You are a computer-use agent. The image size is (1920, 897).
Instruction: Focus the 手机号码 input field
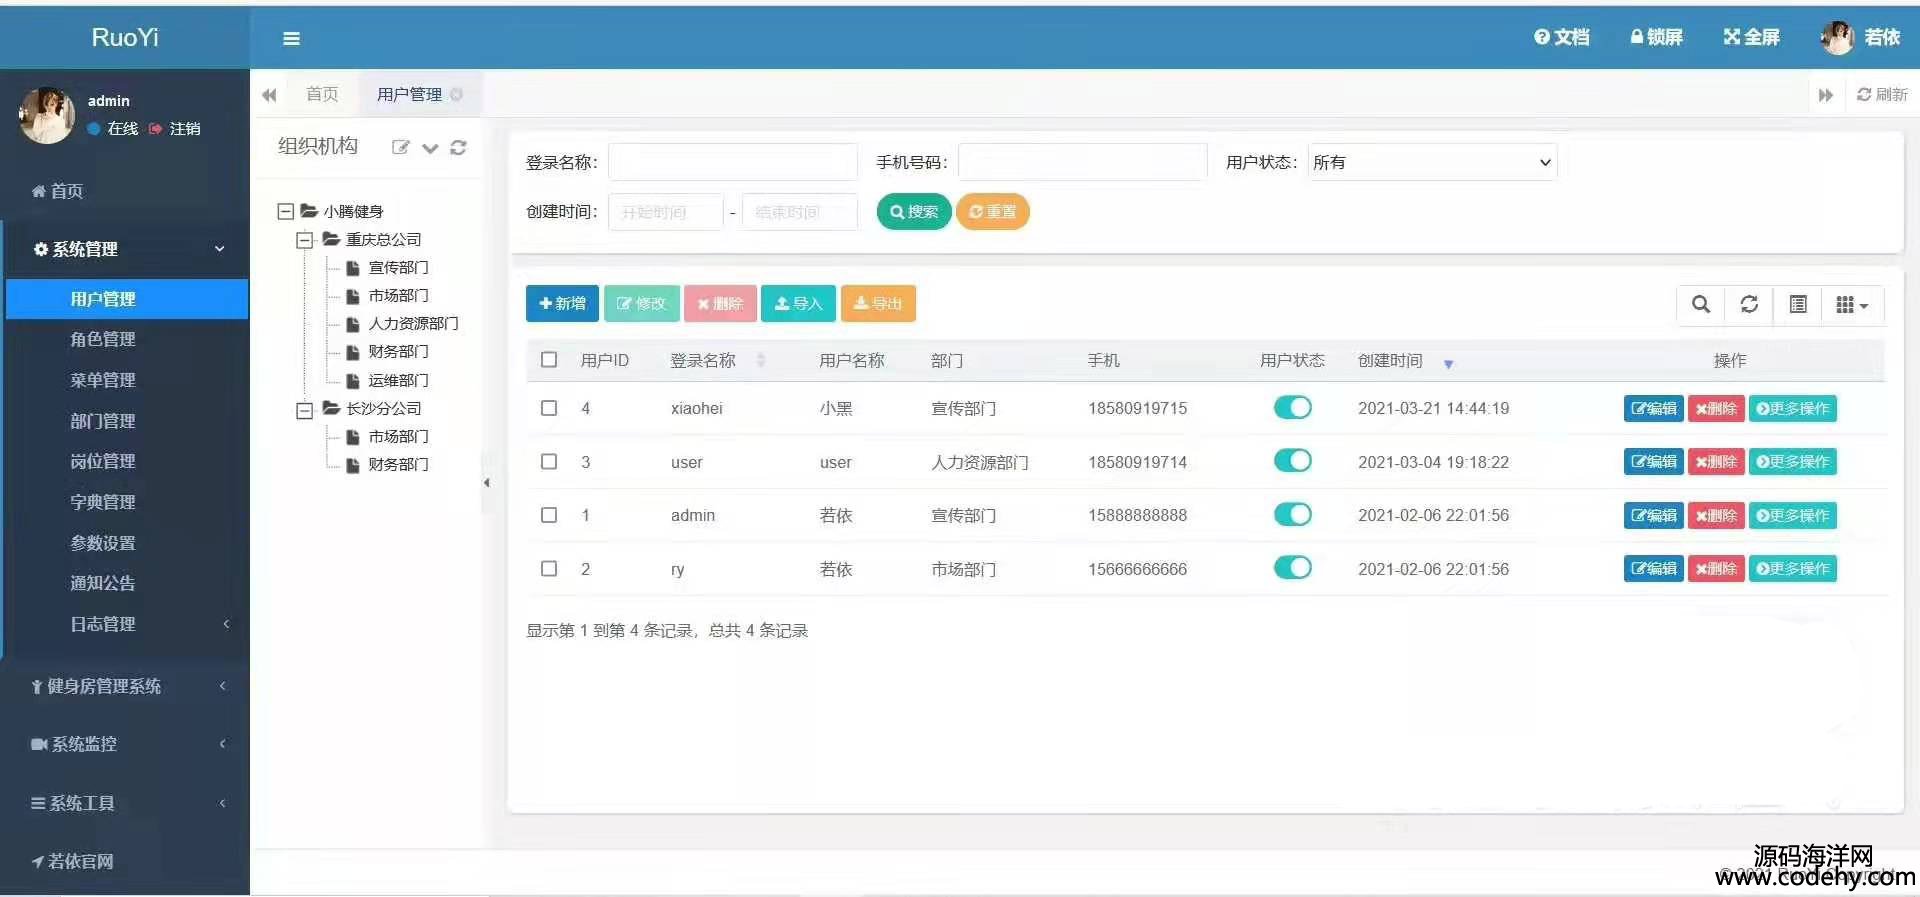(x=1082, y=162)
